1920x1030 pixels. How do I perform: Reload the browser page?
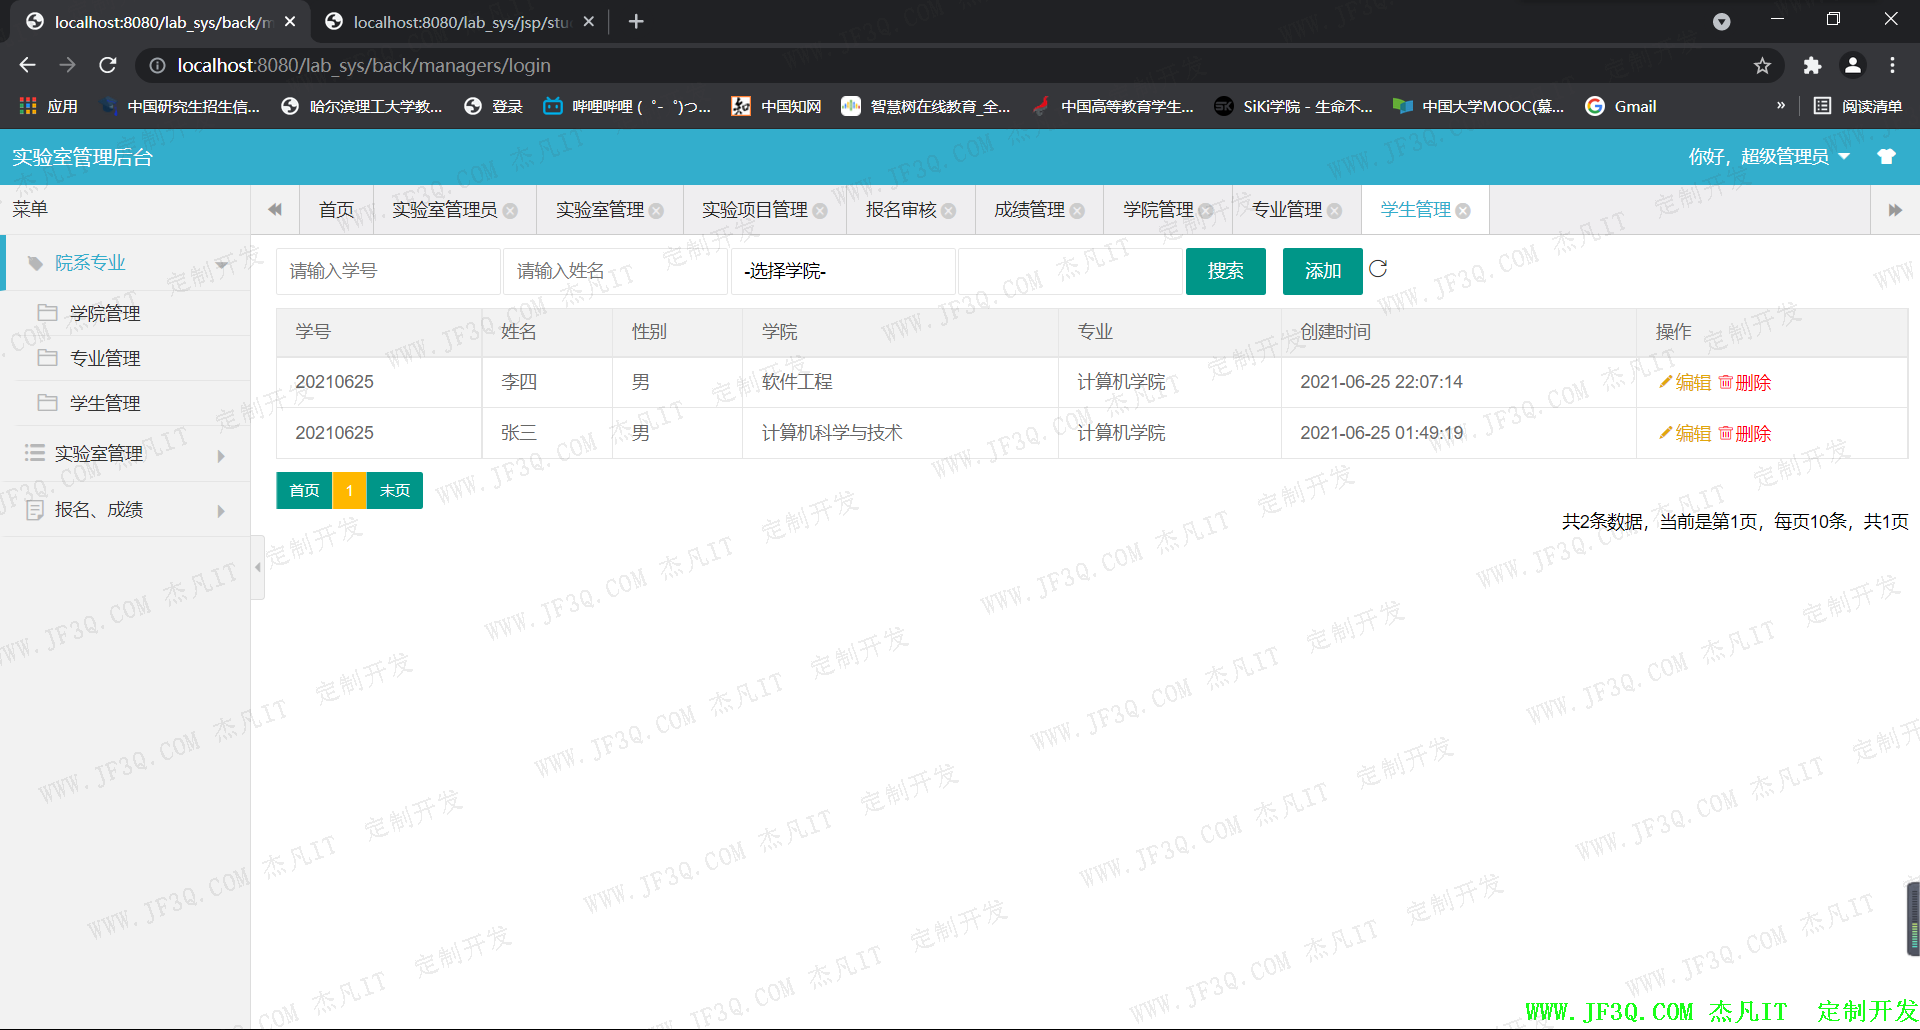click(108, 66)
